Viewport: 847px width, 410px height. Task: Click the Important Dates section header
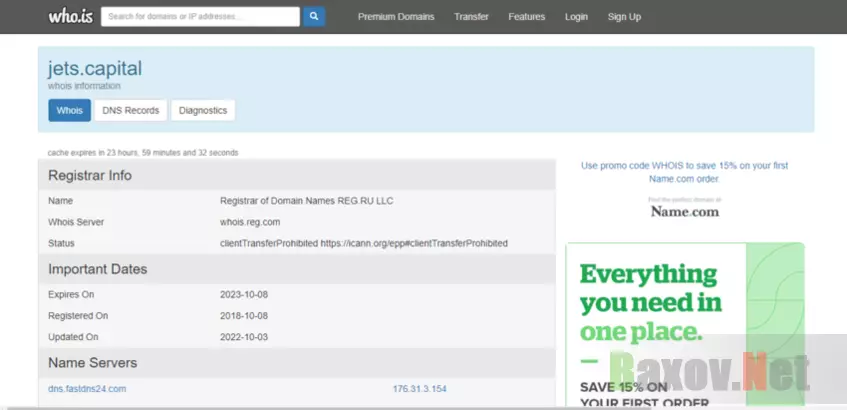[297, 269]
